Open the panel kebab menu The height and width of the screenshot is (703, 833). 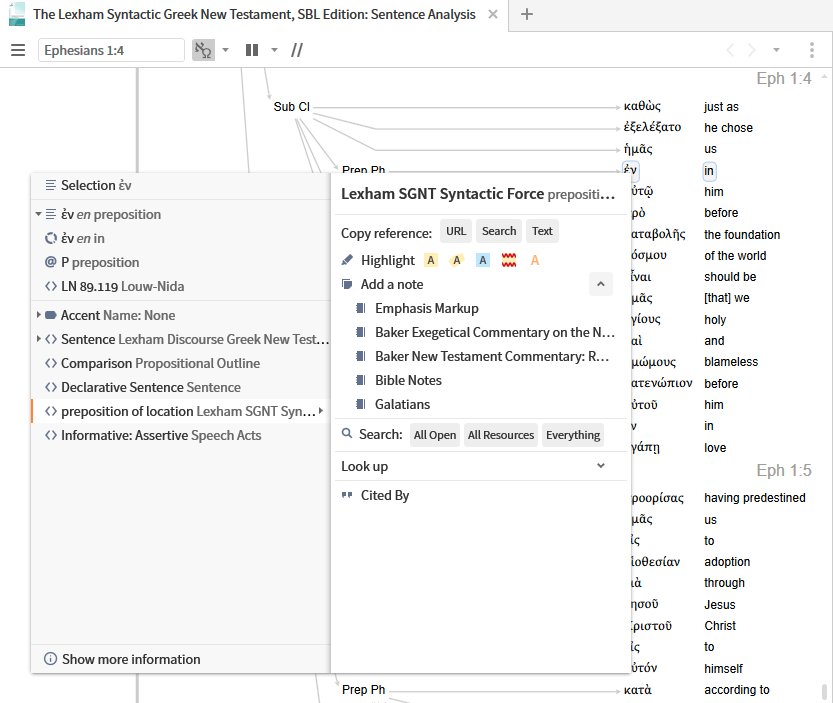pyautogui.click(x=812, y=50)
